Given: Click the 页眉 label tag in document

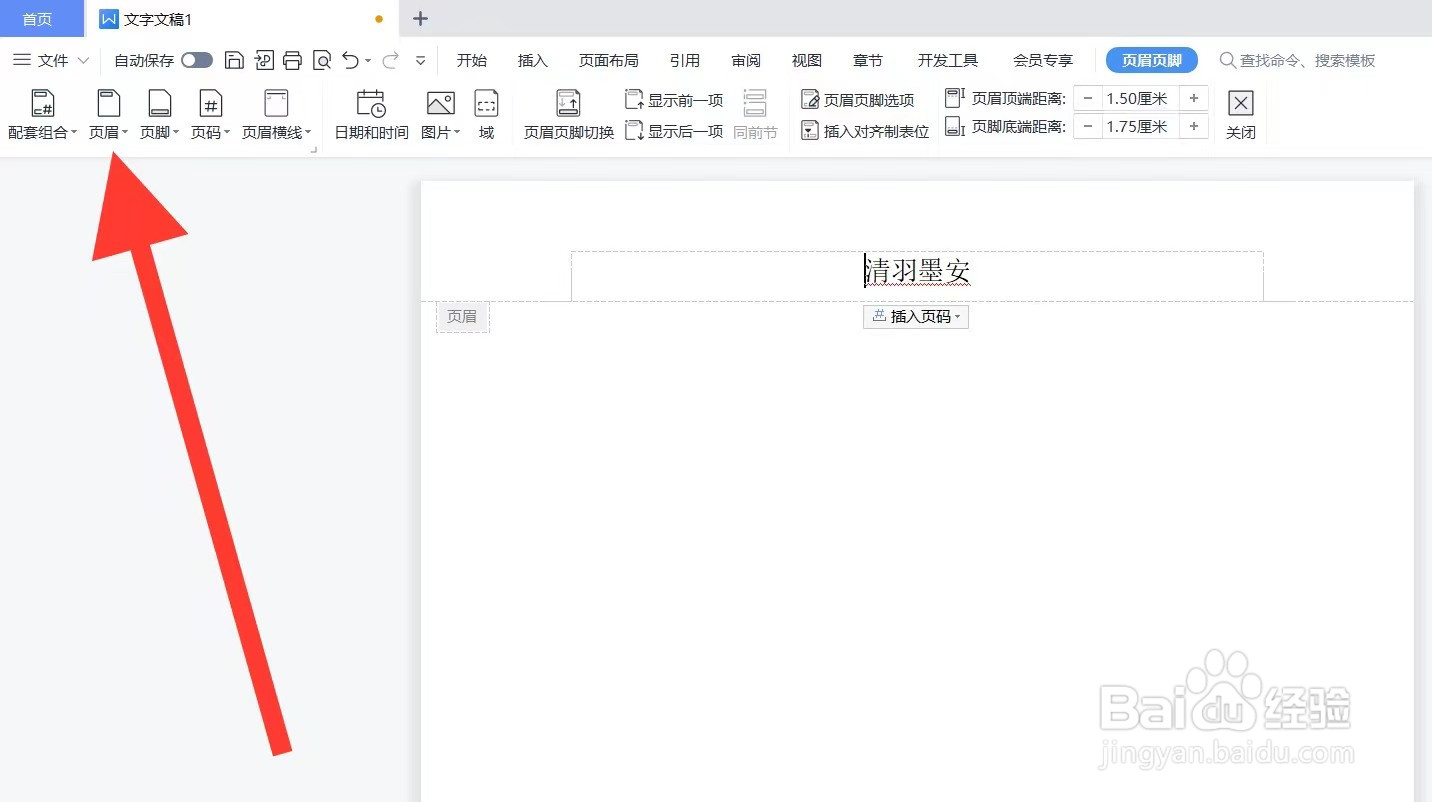Looking at the screenshot, I should [462, 316].
